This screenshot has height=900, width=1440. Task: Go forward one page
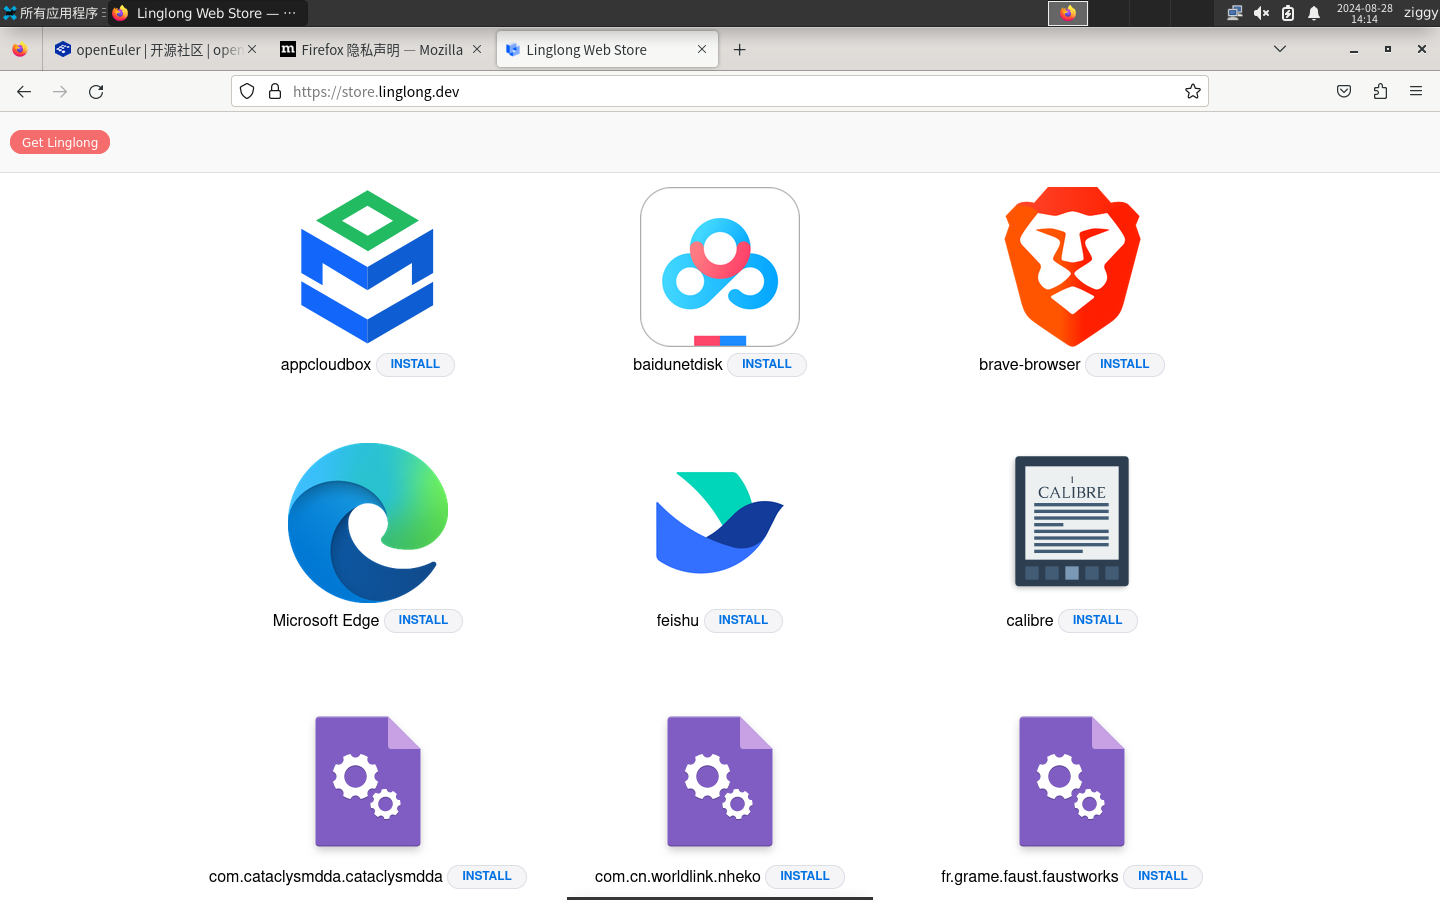60,91
